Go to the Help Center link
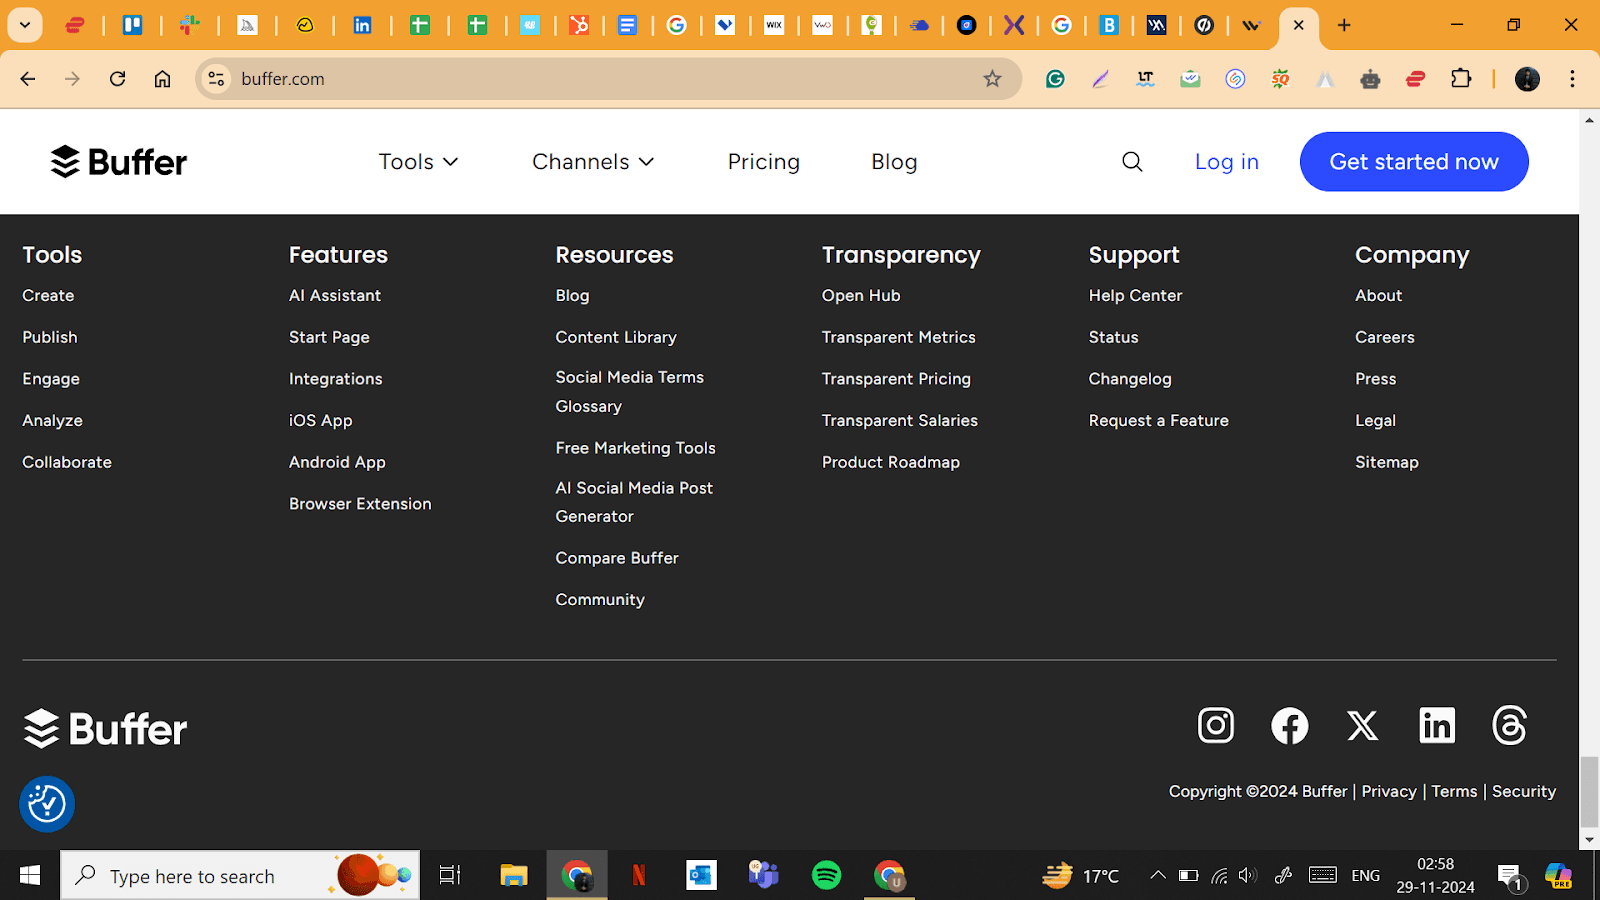The image size is (1600, 900). pyautogui.click(x=1135, y=296)
